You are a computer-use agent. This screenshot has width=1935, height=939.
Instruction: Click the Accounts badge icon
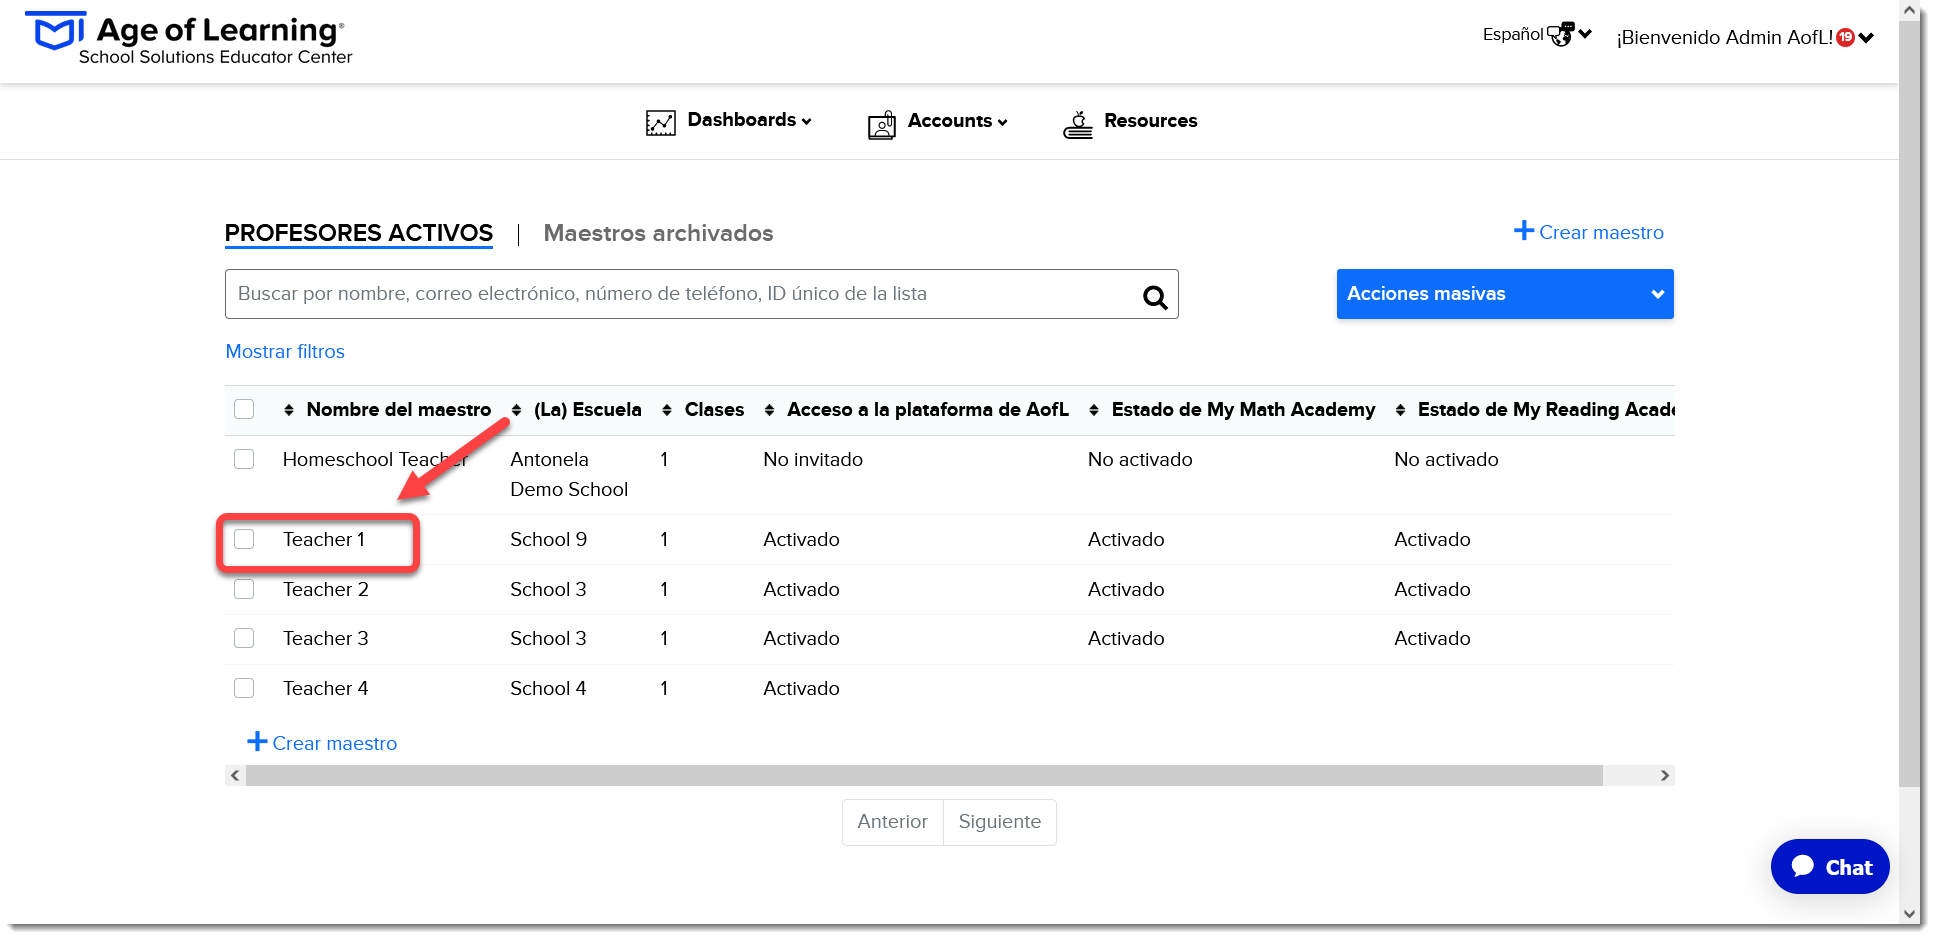coord(882,125)
